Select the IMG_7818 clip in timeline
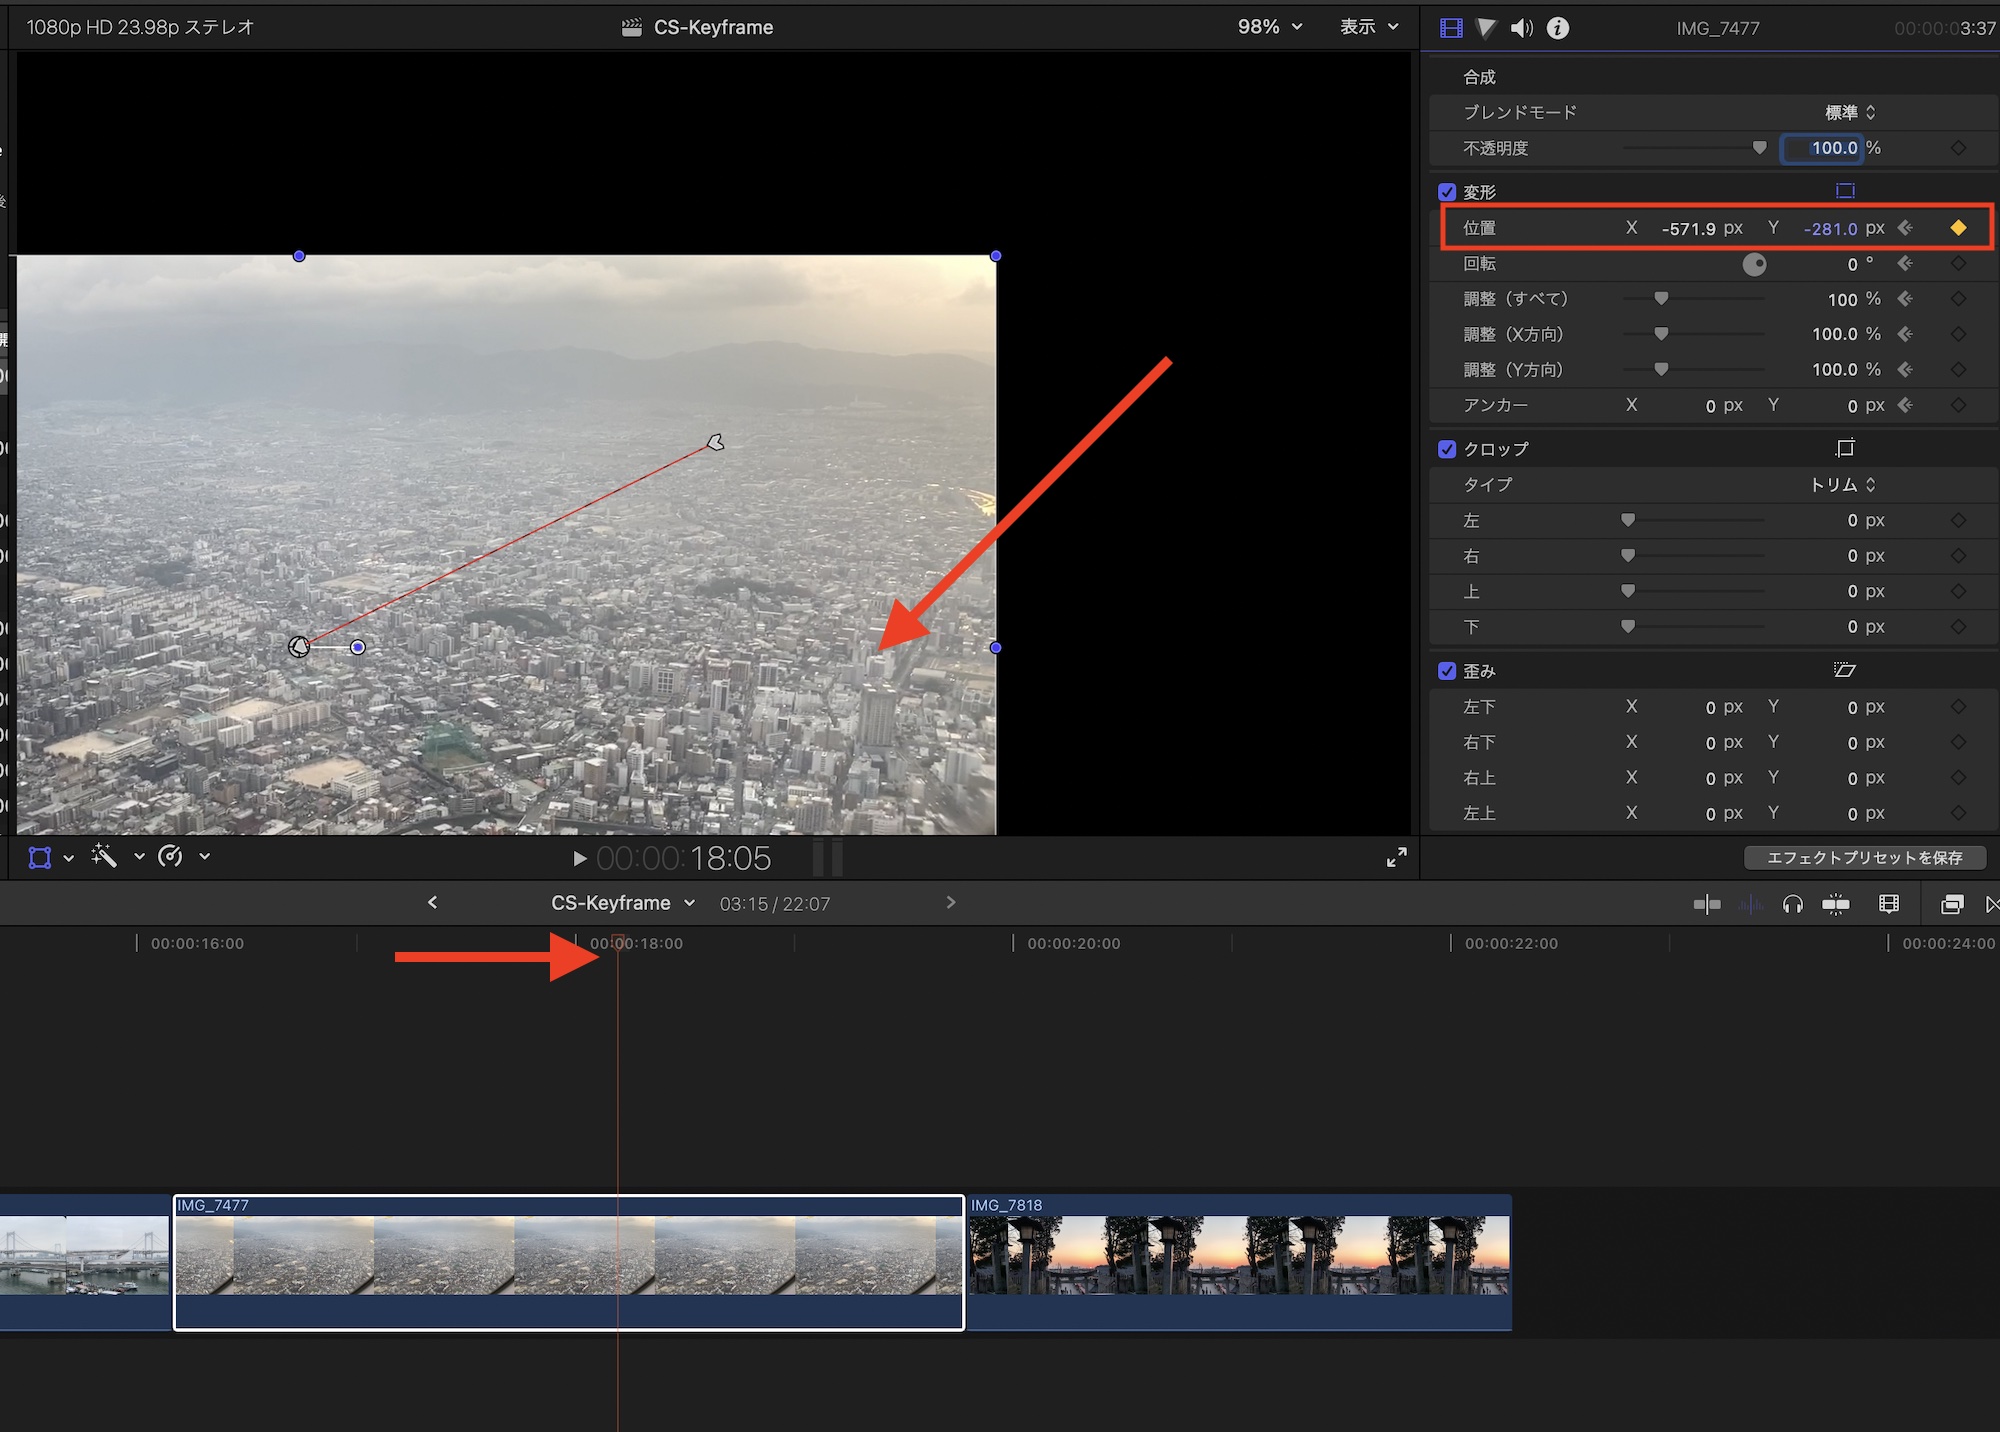 (1238, 1260)
